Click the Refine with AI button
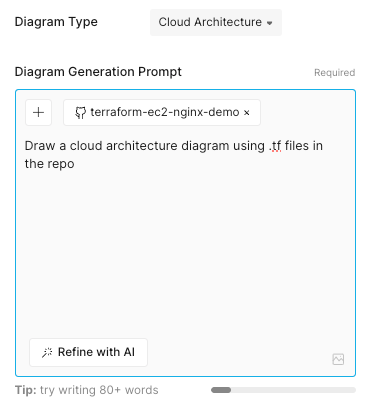 (88, 352)
